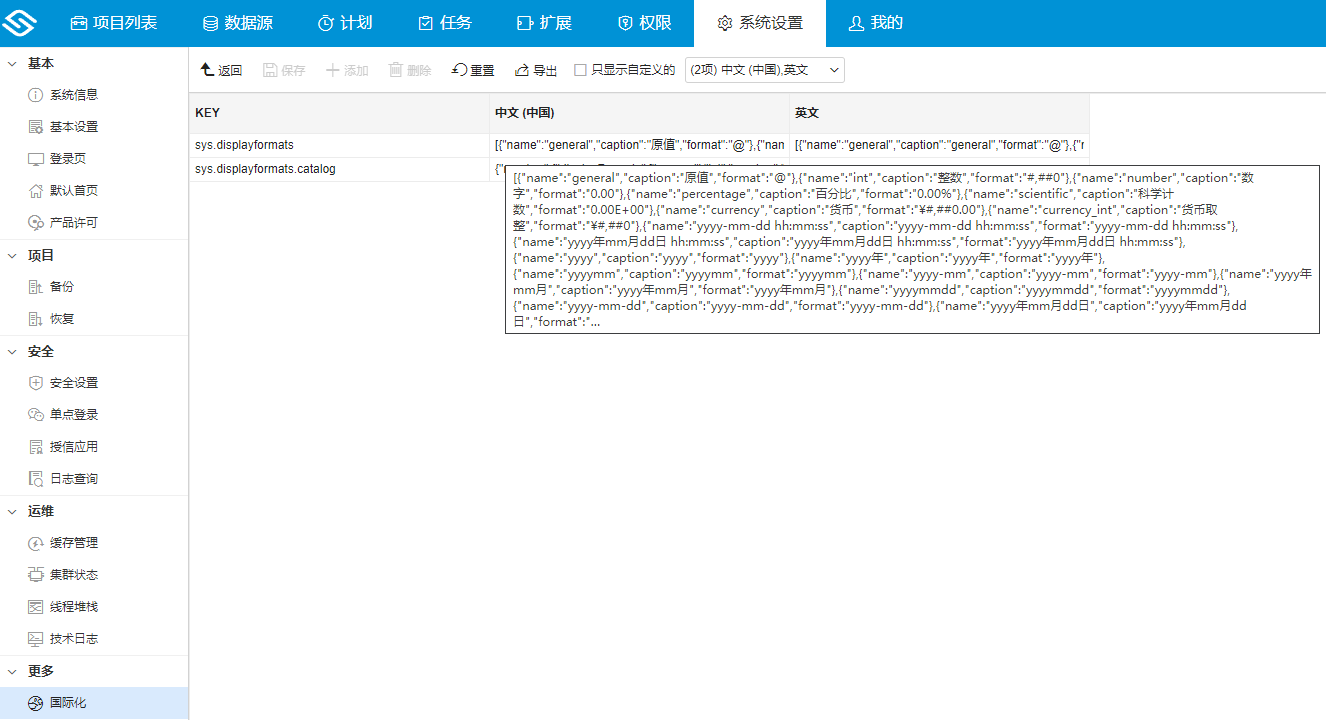Viewport: 1326px width, 720px height.
Task: Click the 添加 add button
Action: click(347, 70)
